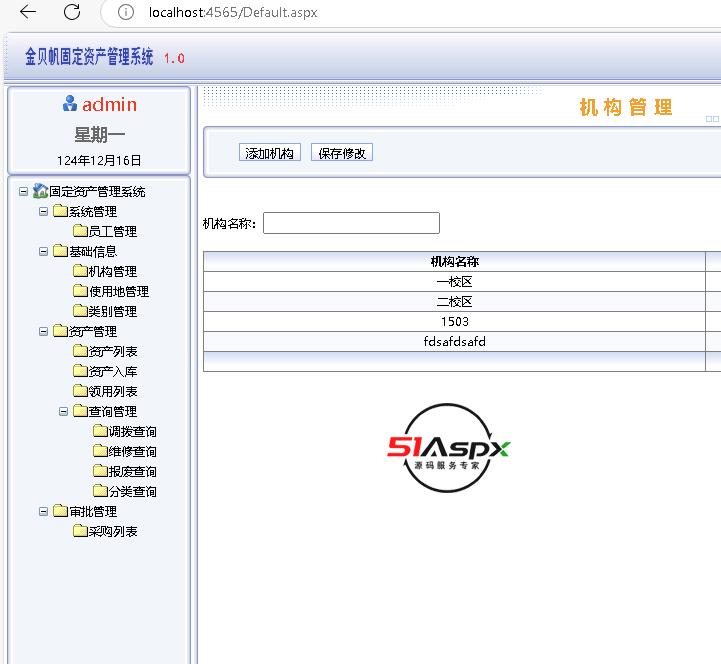Click the folder icon beside 员工管理
Viewport: 721px width, 664px height.
80,231
